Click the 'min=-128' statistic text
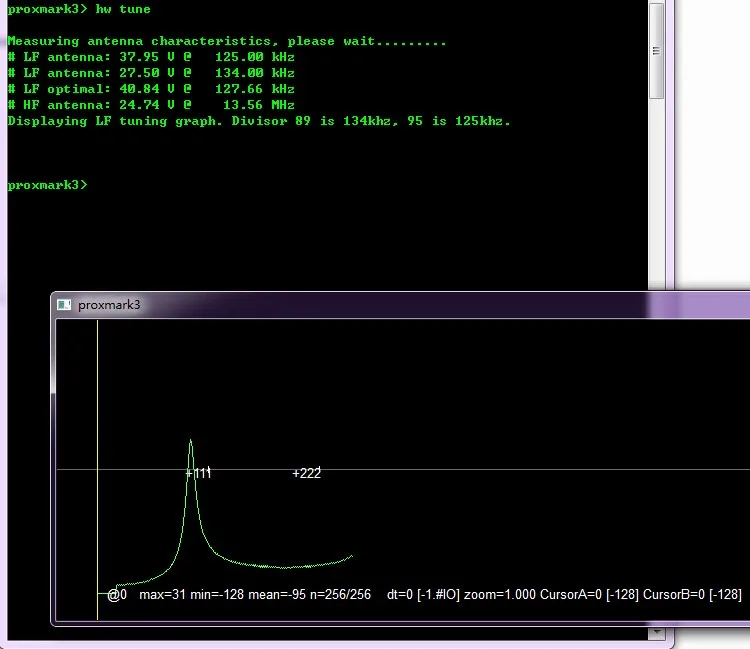 [217, 594]
